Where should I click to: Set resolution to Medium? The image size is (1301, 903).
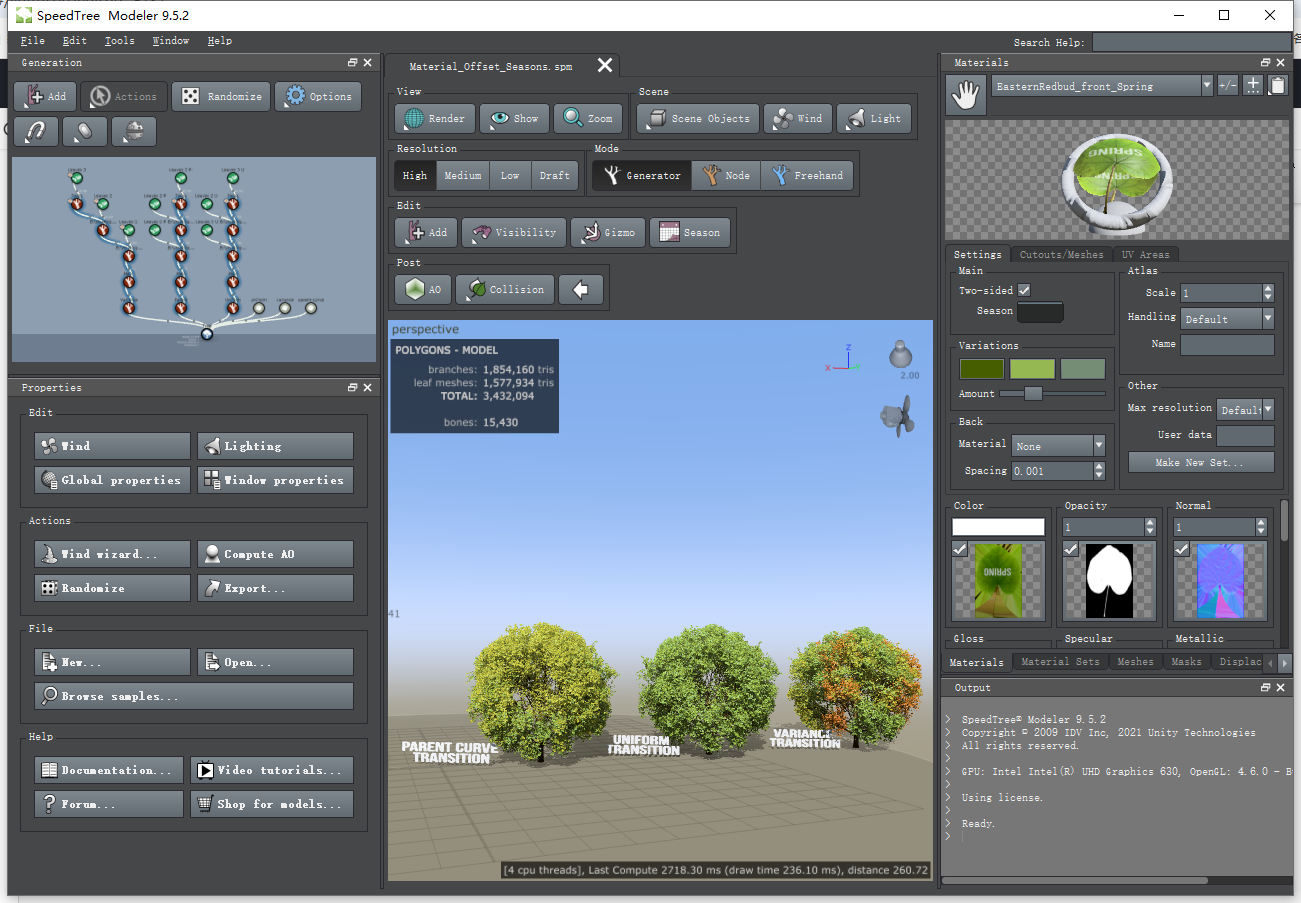click(x=463, y=175)
